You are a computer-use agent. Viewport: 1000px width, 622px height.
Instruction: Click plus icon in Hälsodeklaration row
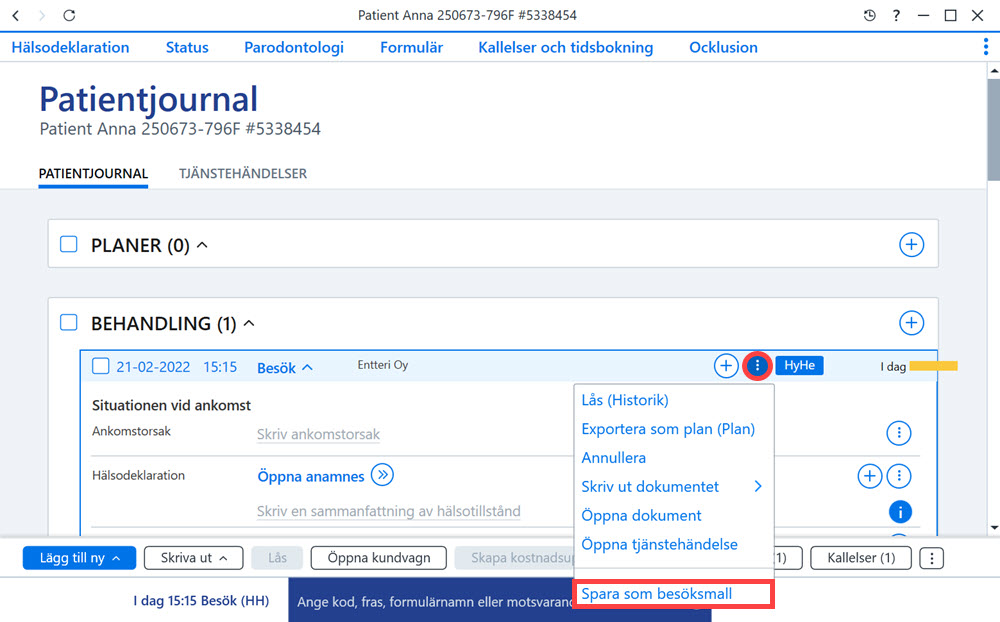point(869,476)
